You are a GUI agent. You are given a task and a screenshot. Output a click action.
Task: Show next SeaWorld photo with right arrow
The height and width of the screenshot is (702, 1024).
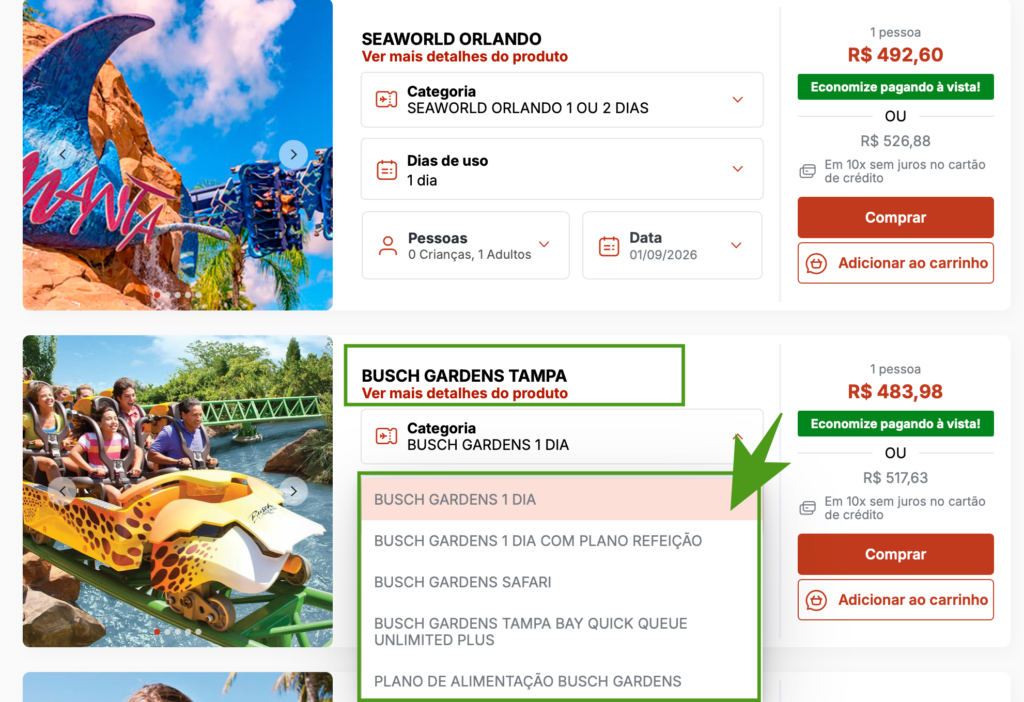pos(293,154)
